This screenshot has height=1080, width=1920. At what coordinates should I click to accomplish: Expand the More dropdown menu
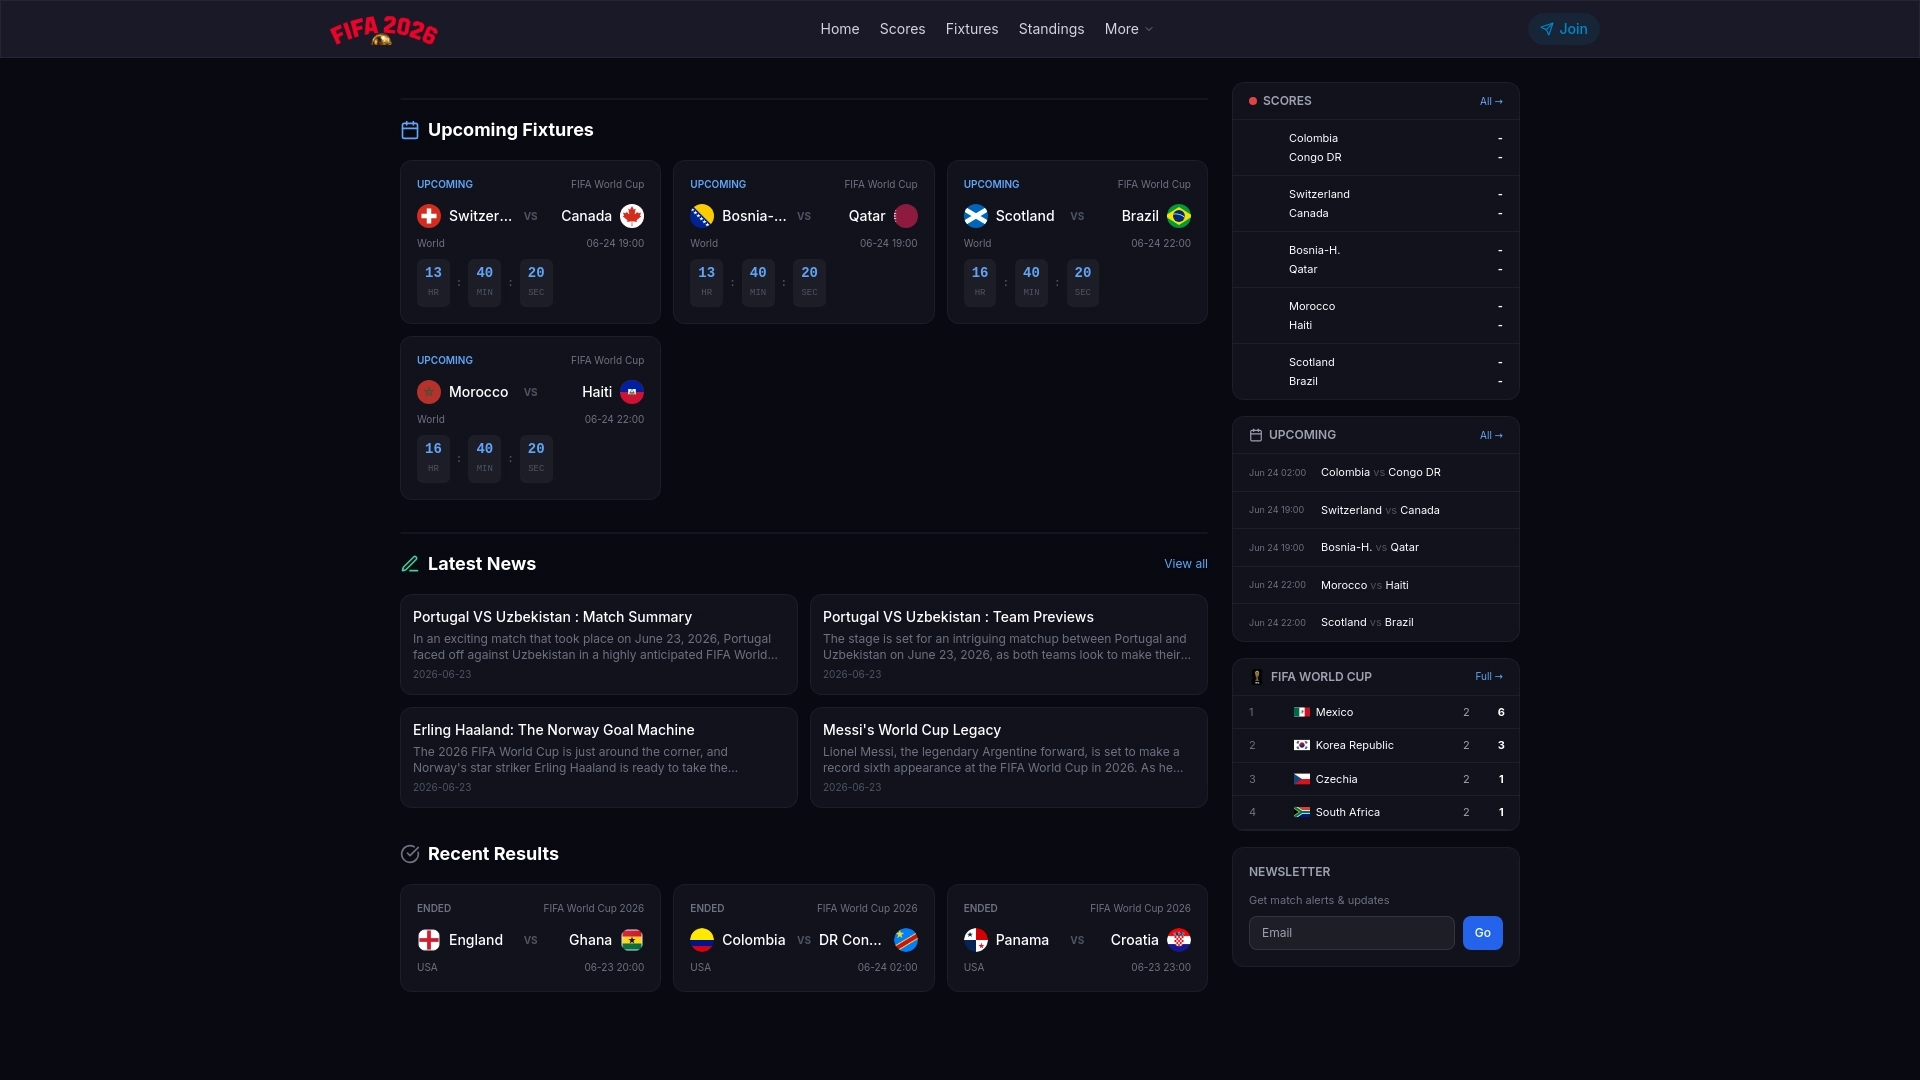point(1129,29)
